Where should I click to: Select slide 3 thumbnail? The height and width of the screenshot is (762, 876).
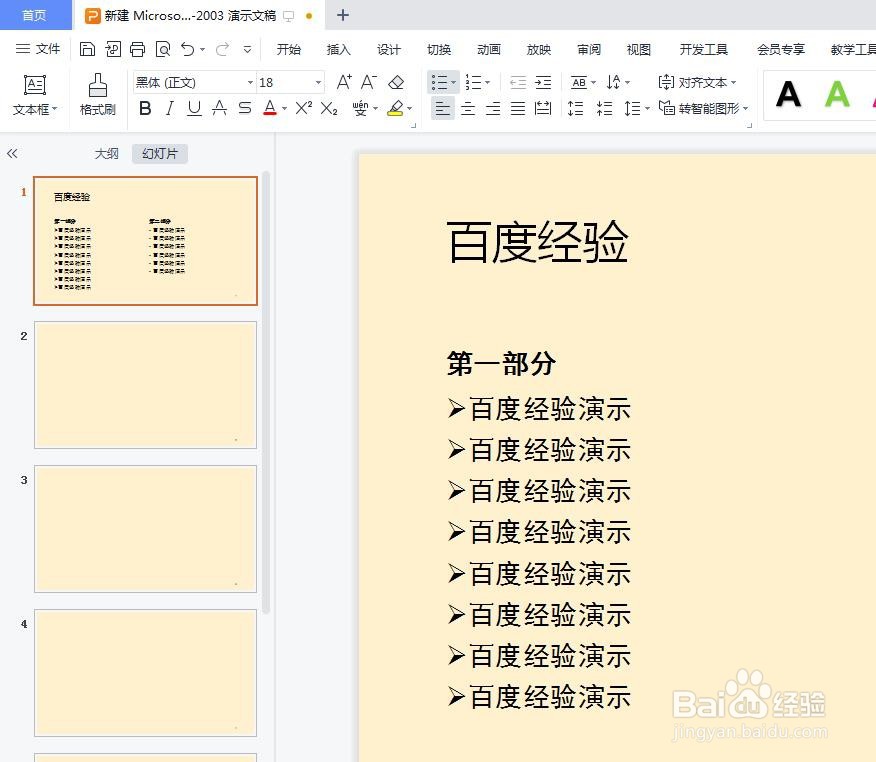pyautogui.click(x=146, y=528)
